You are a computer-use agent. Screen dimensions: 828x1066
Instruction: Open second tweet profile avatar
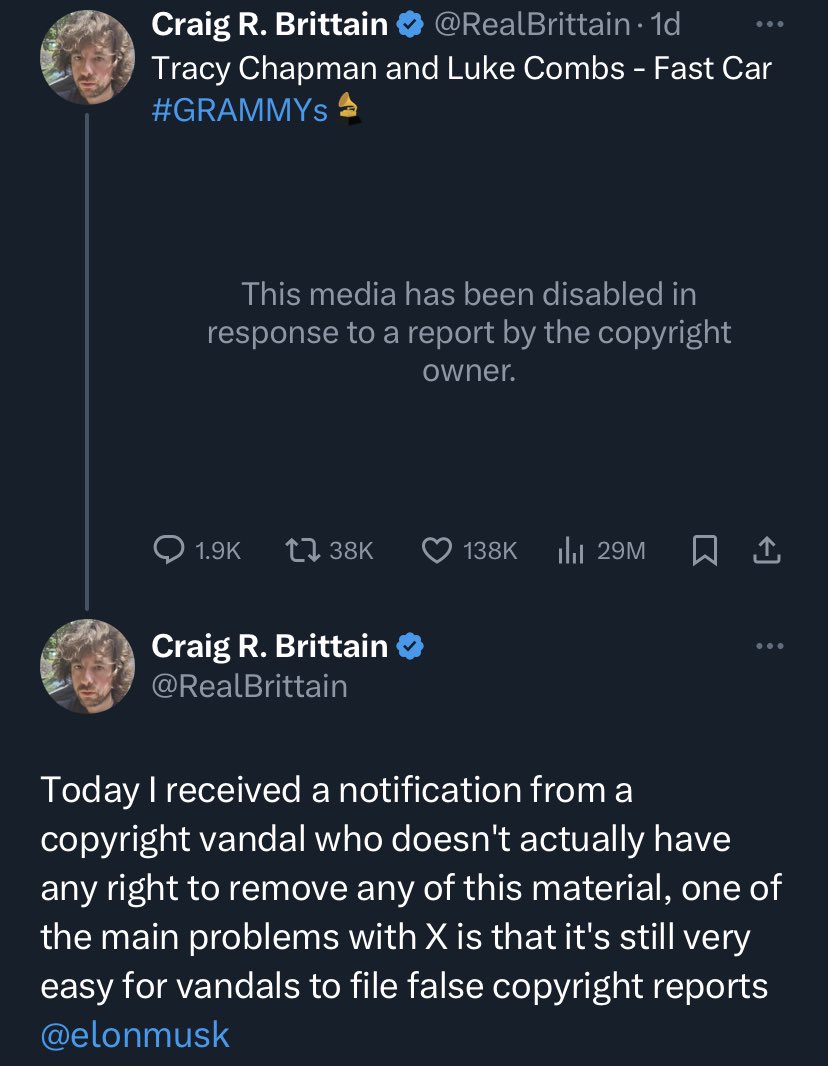(x=86, y=666)
